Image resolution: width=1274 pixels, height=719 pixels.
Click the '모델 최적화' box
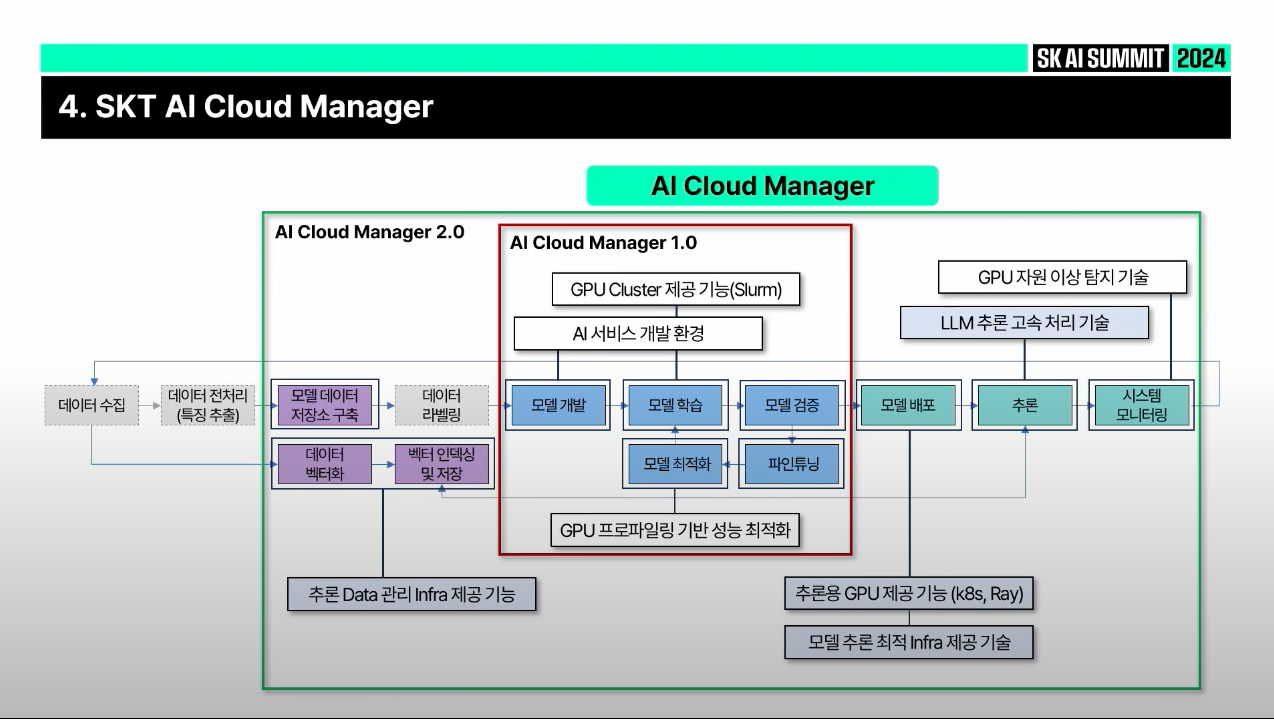pos(675,464)
